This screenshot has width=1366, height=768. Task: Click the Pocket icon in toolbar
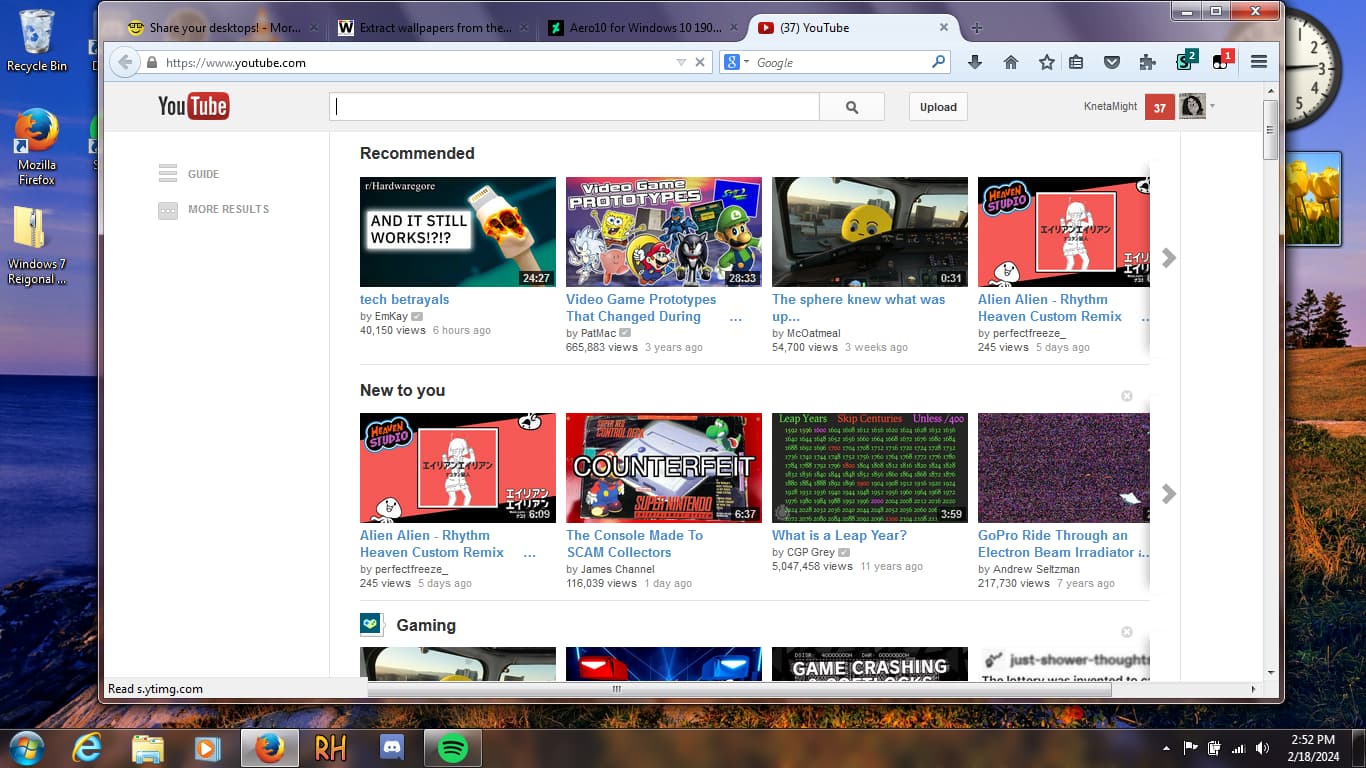coord(1111,62)
